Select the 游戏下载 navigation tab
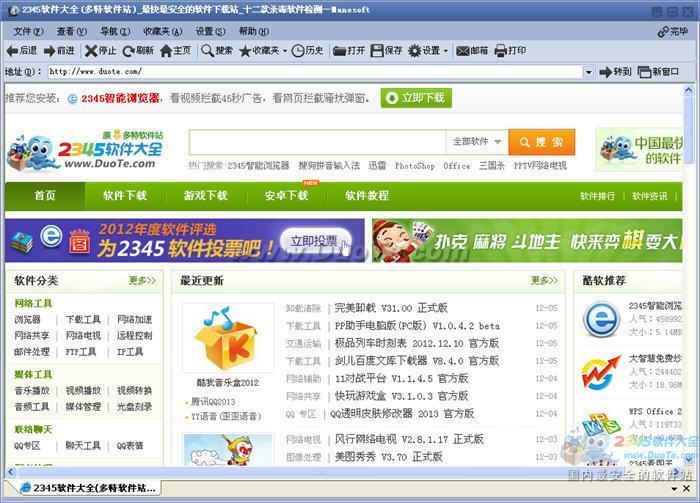 (205, 196)
